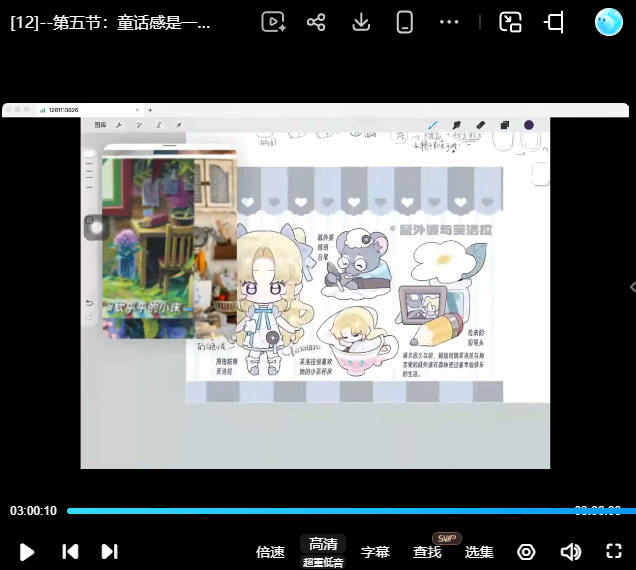Select the Procreate selection S tool in video
The width and height of the screenshot is (636, 570).
159,125
